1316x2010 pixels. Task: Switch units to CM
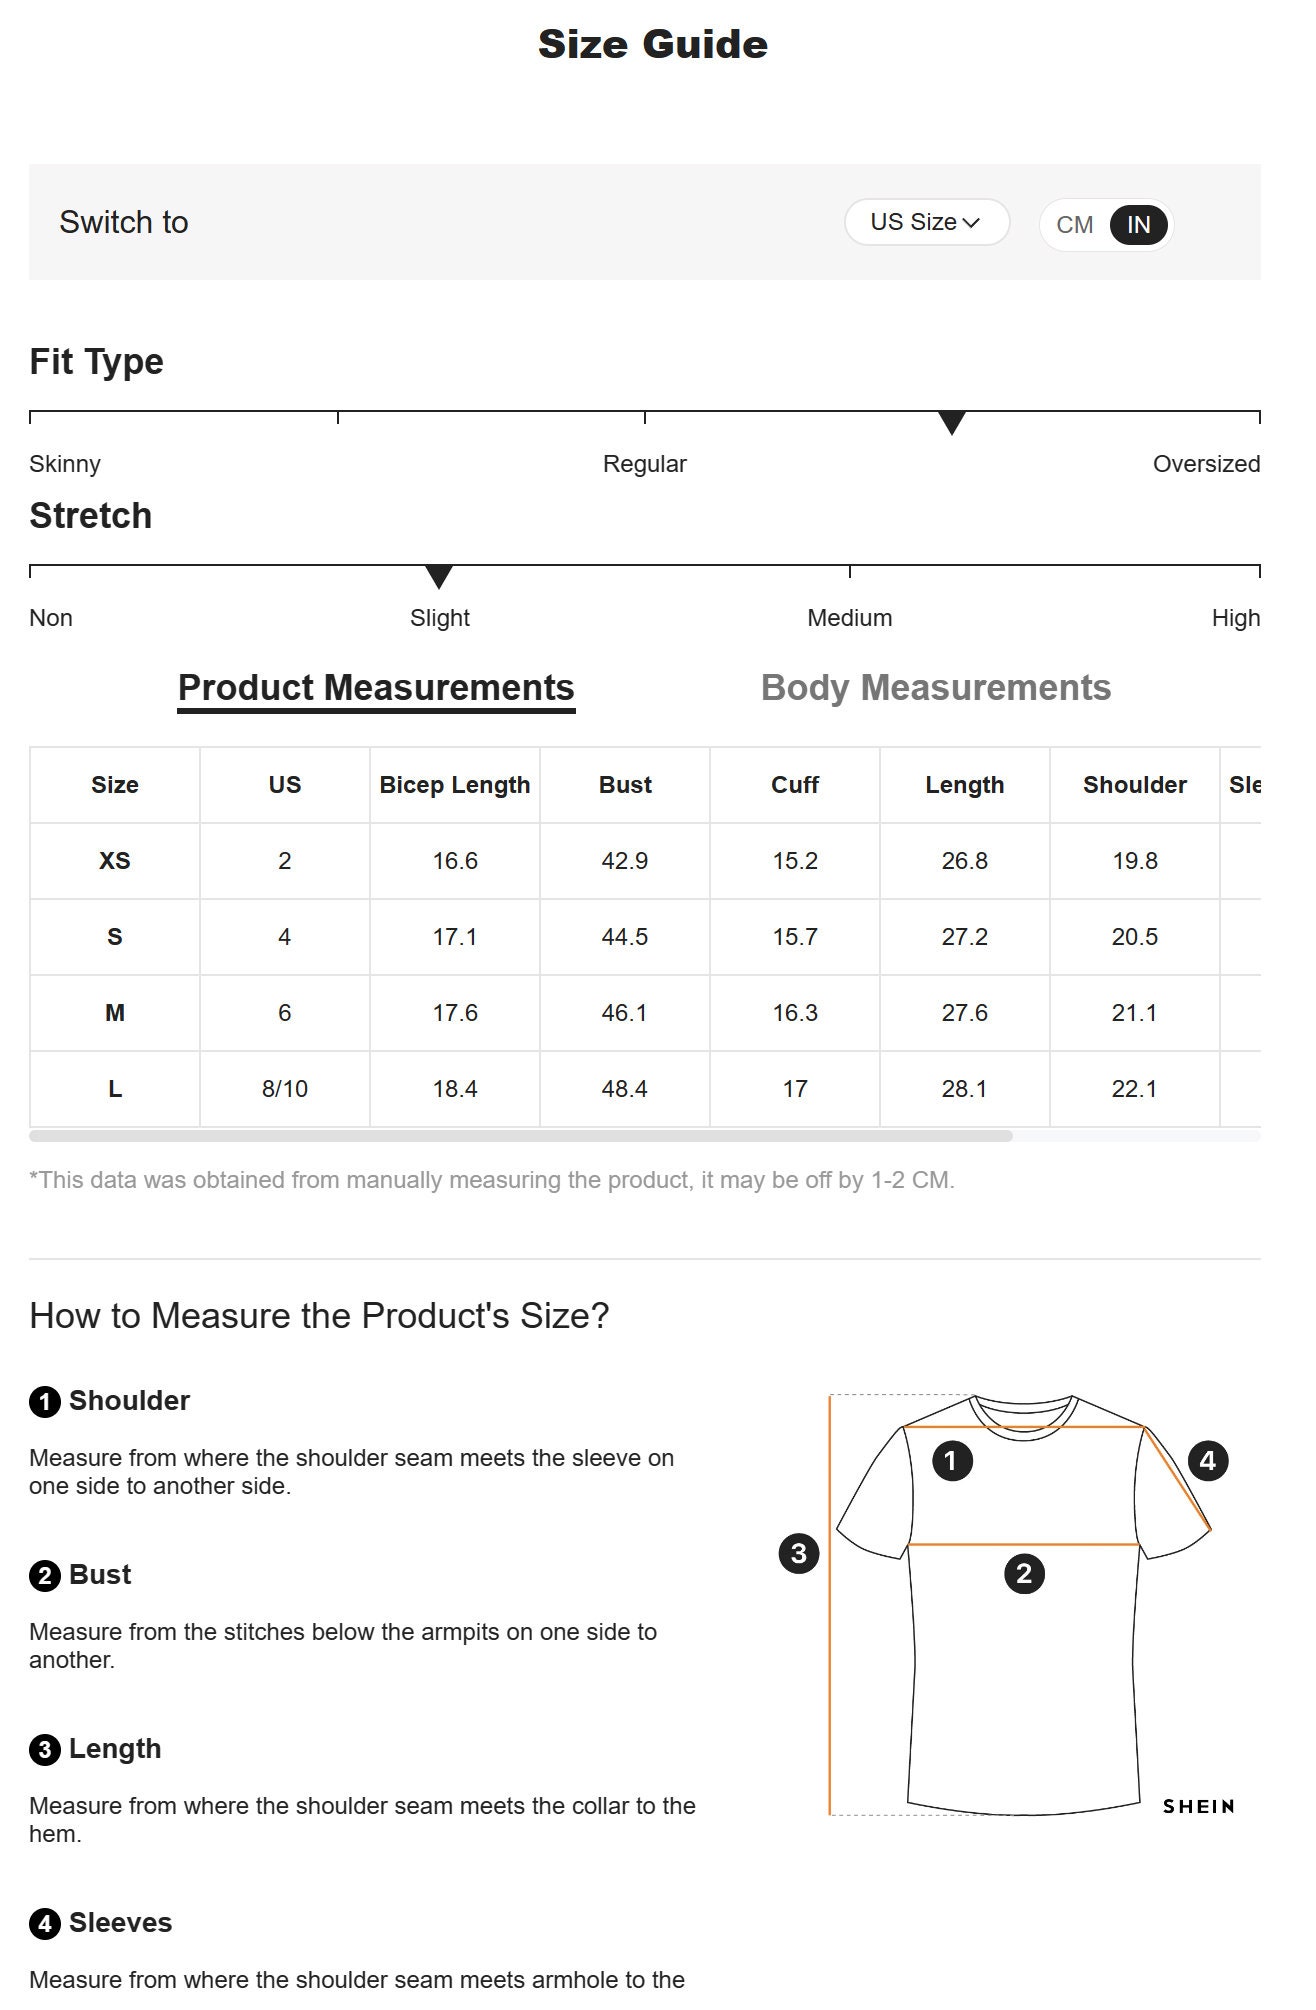tap(1075, 225)
